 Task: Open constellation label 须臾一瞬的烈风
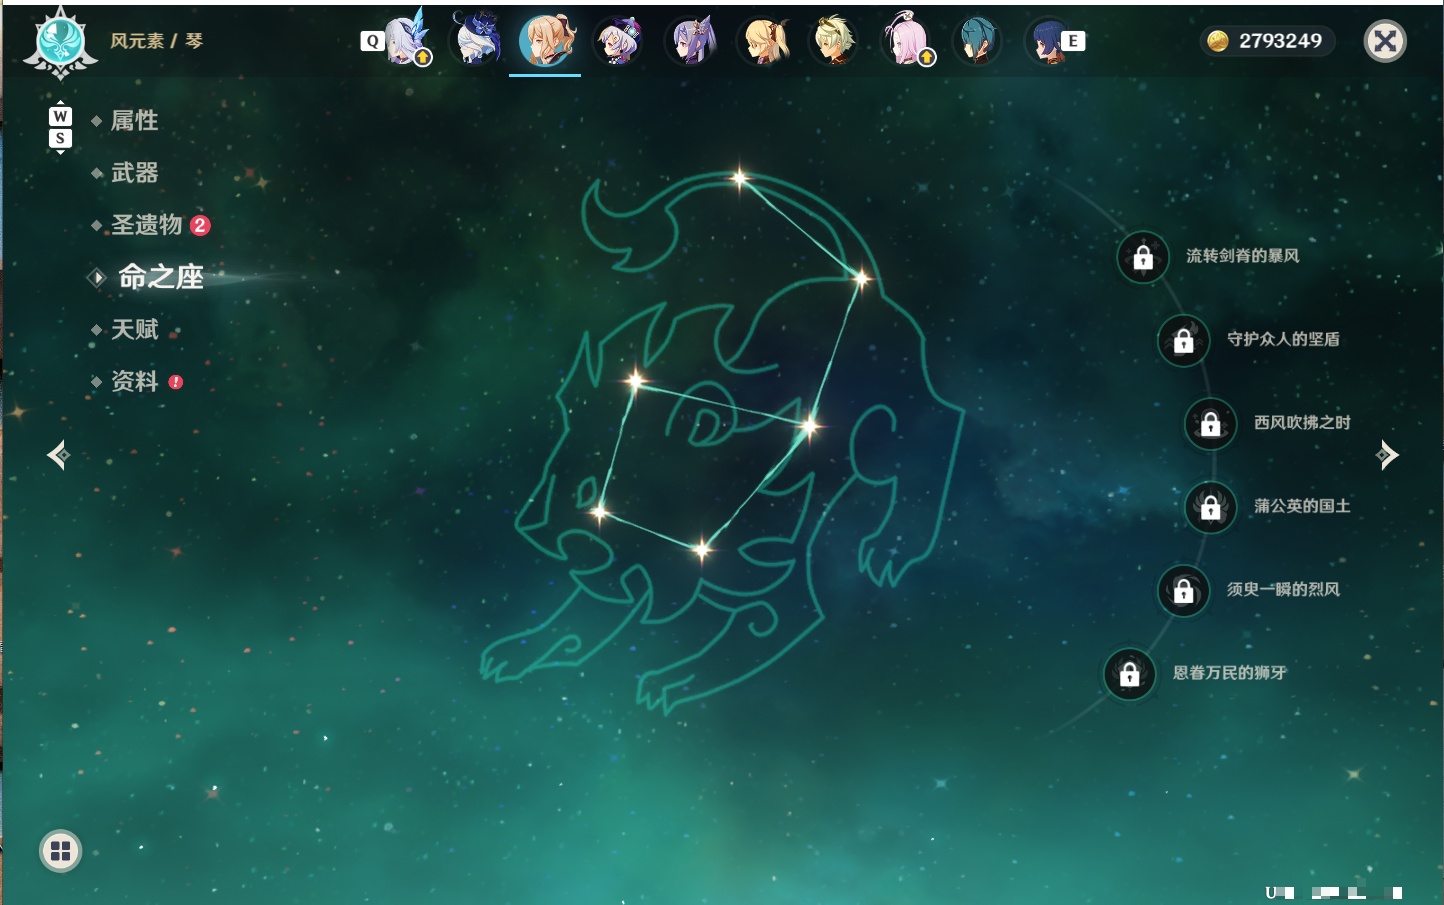[x=1283, y=589]
